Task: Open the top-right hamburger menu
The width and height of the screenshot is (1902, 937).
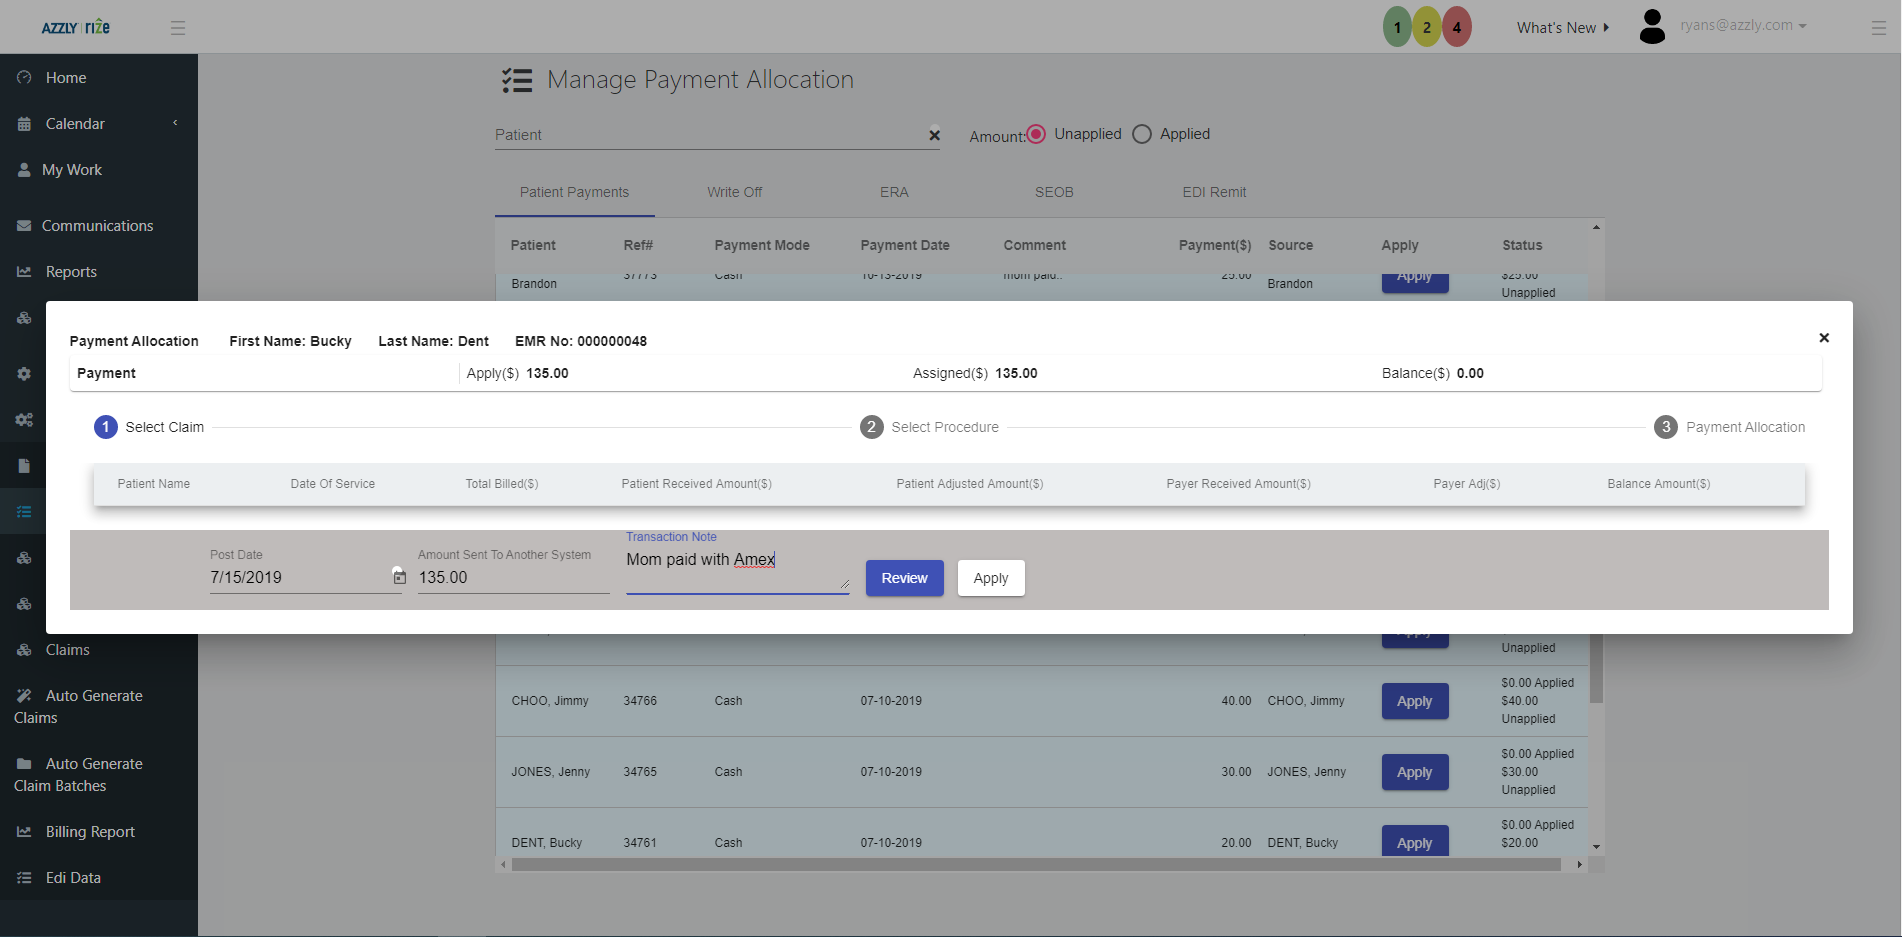Action: [1878, 28]
